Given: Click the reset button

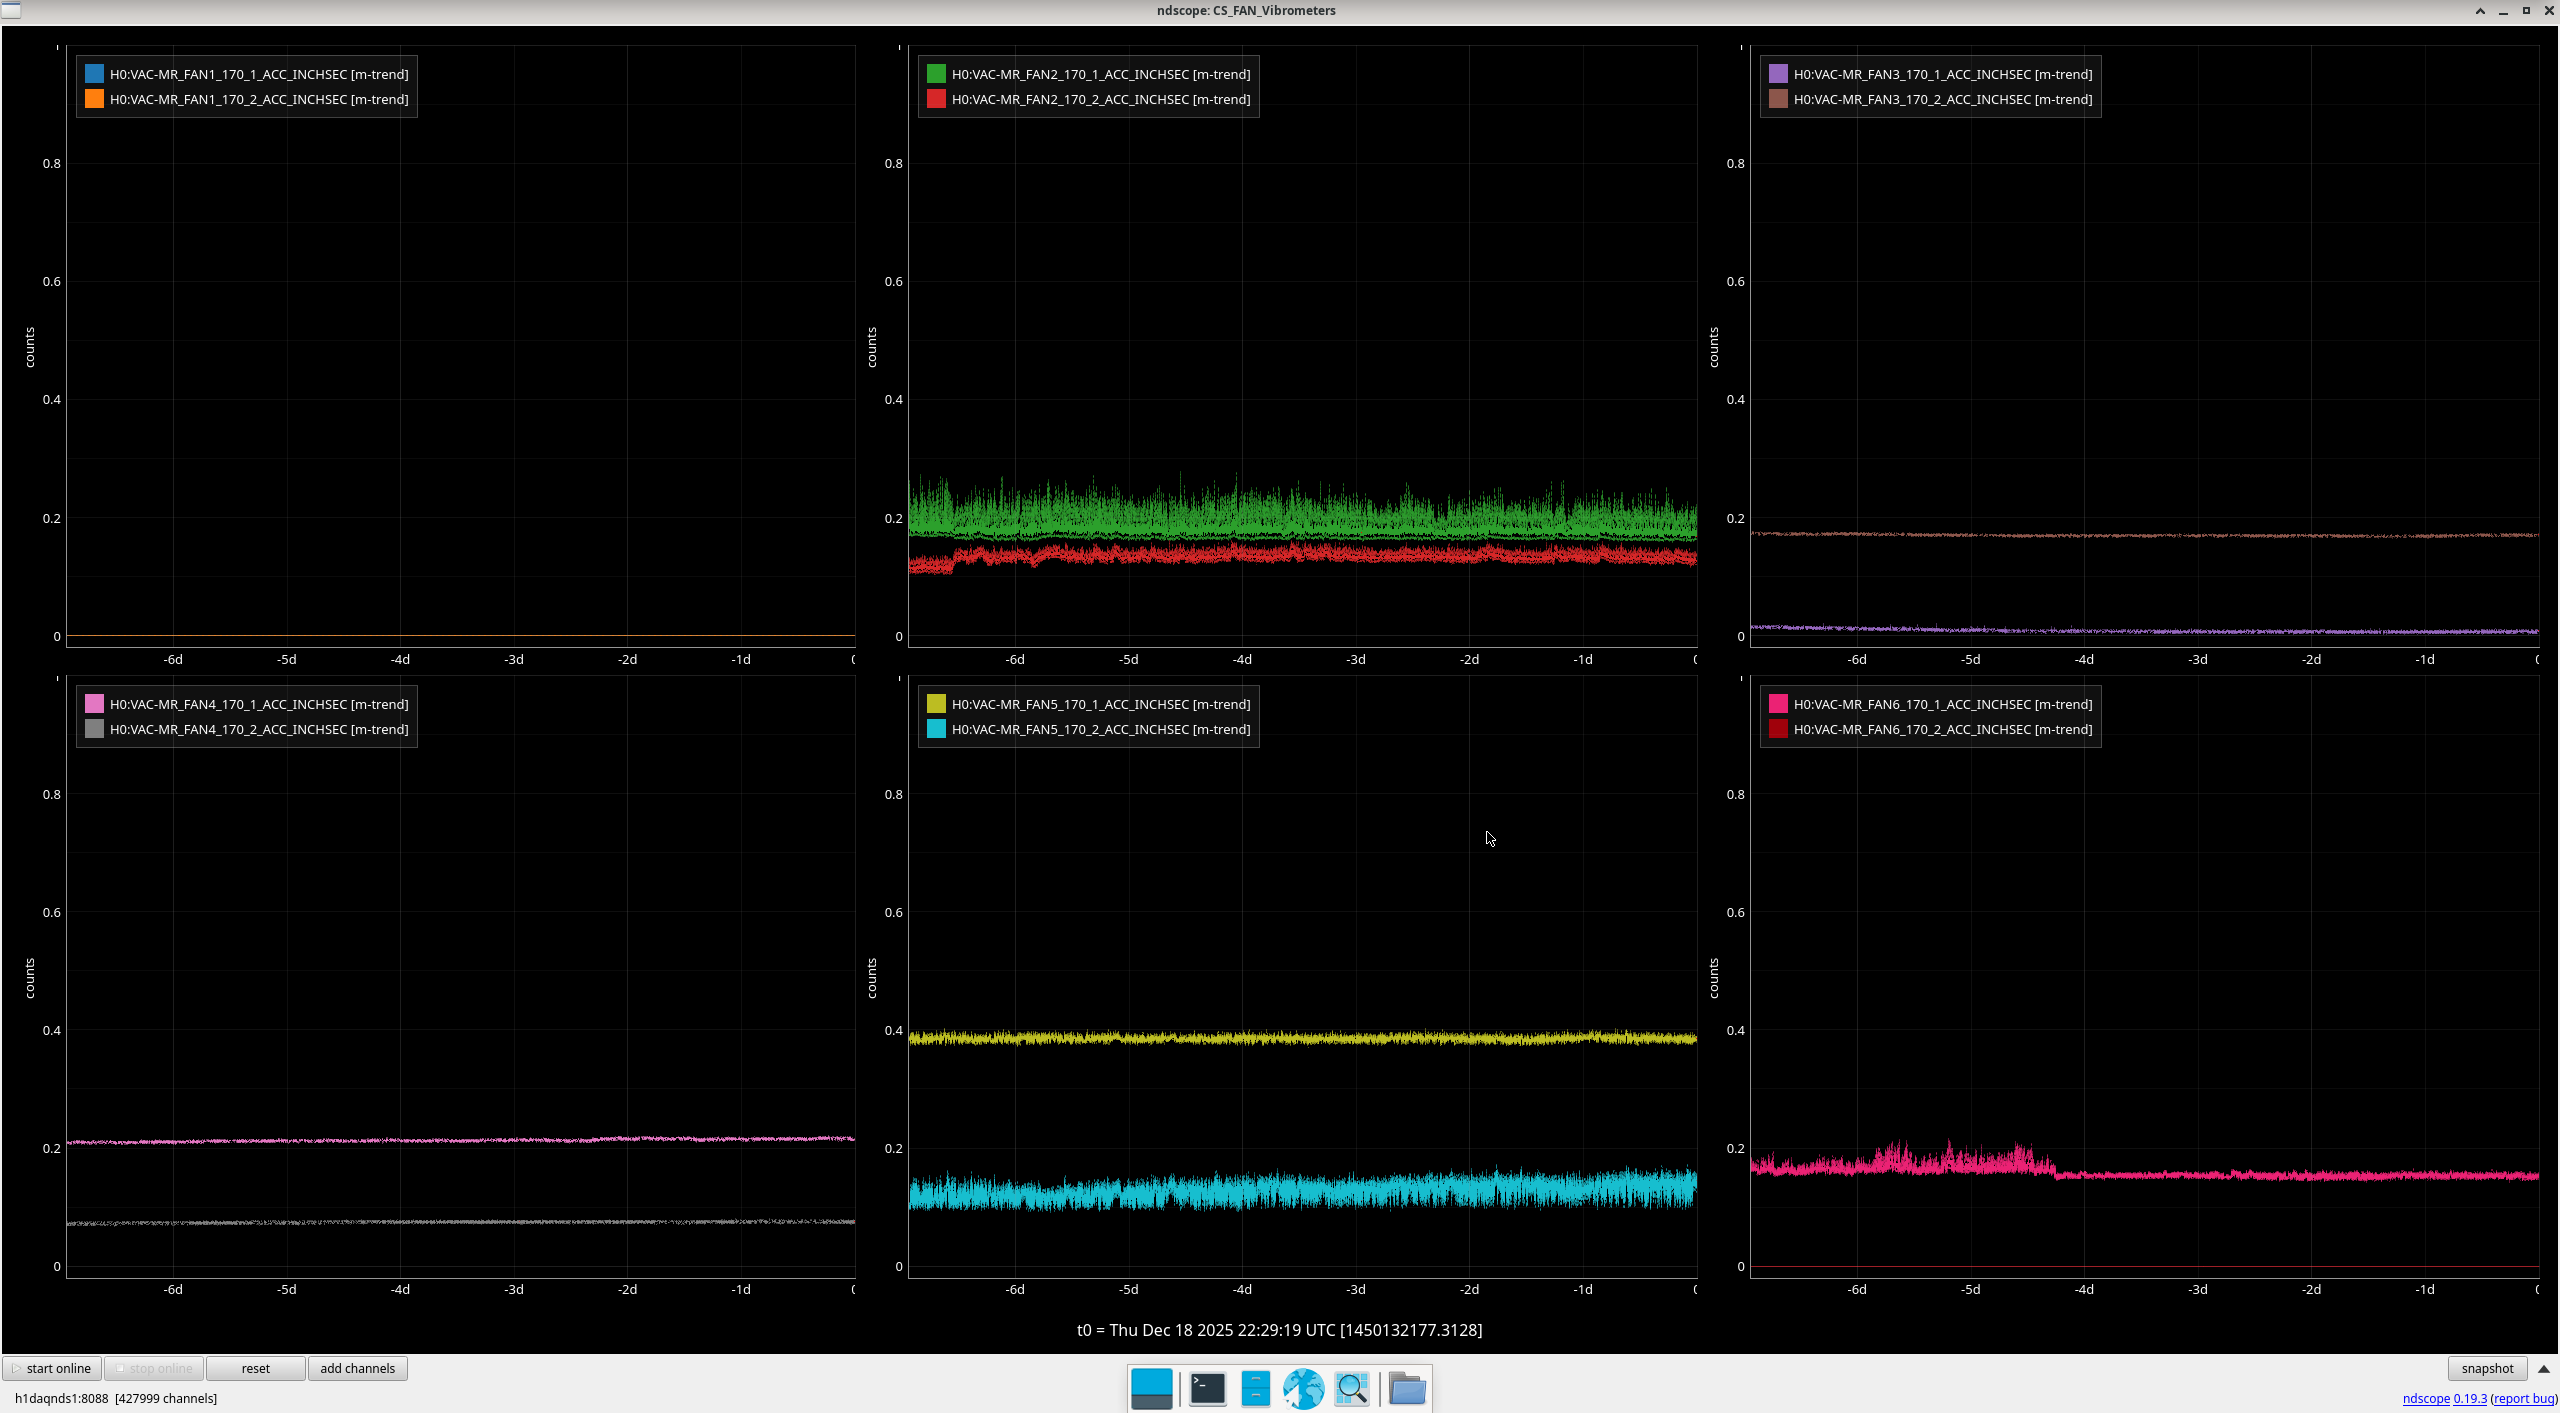Looking at the screenshot, I should (x=255, y=1368).
